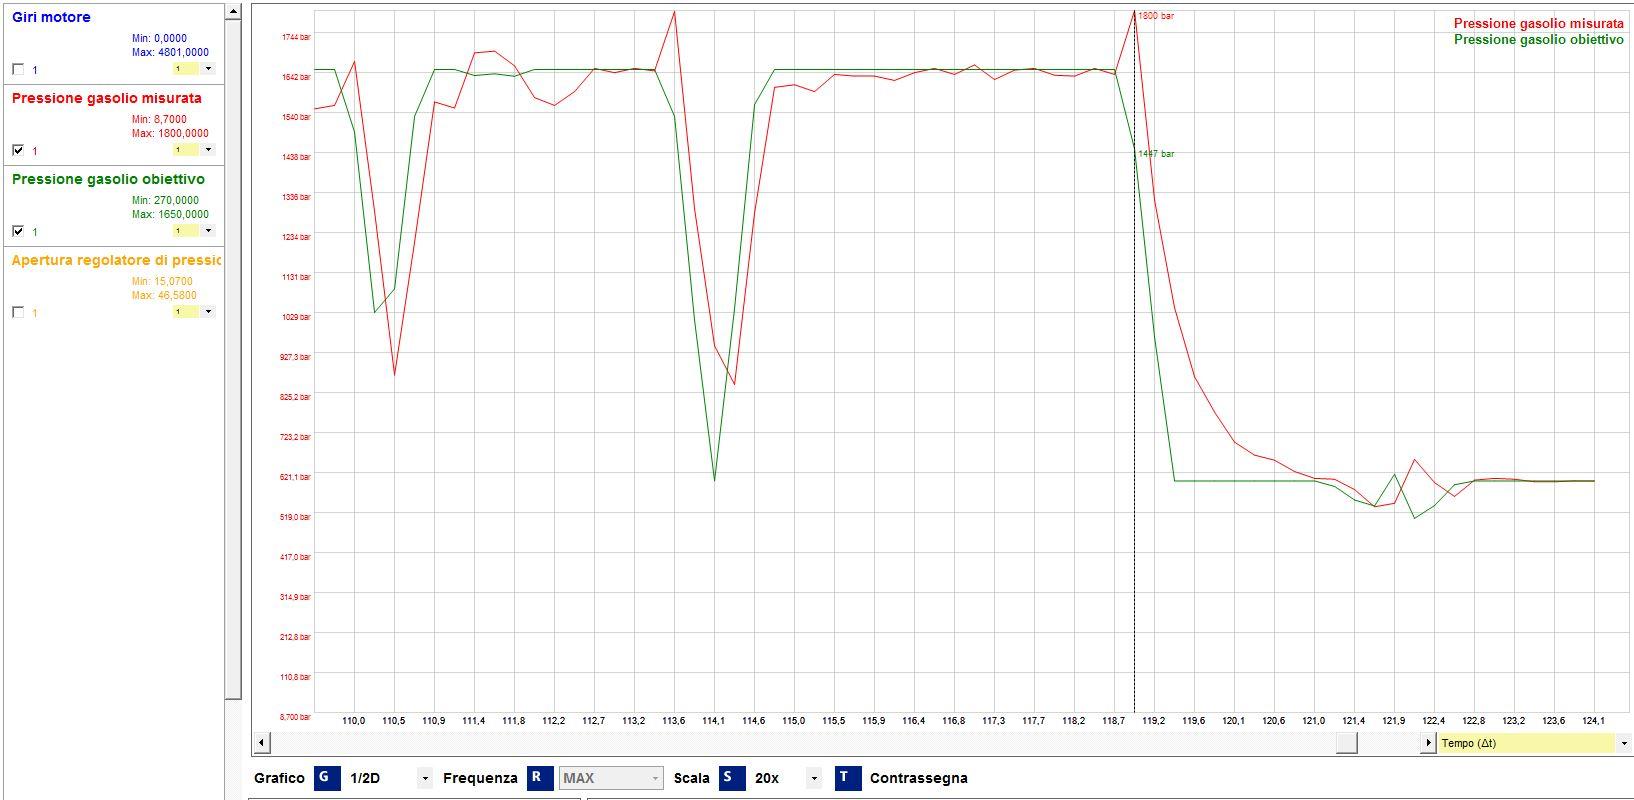1634x800 pixels.
Task: Click the blue T Contrassegna icon
Action: coord(847,778)
